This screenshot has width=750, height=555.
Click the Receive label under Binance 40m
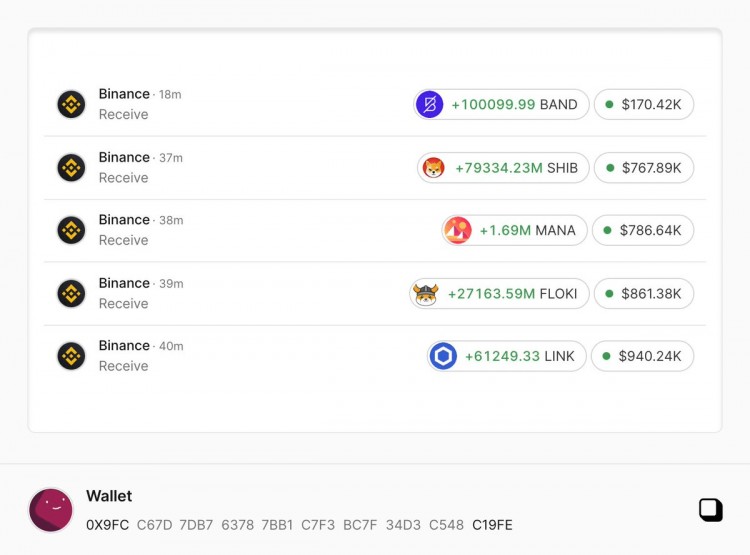[x=123, y=366]
